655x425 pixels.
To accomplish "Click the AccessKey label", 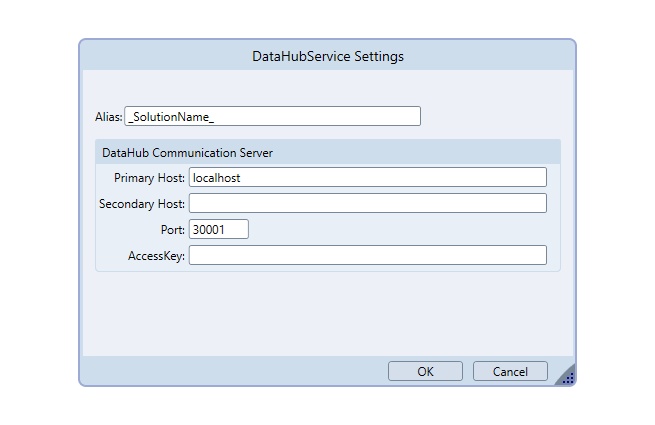I will point(156,256).
